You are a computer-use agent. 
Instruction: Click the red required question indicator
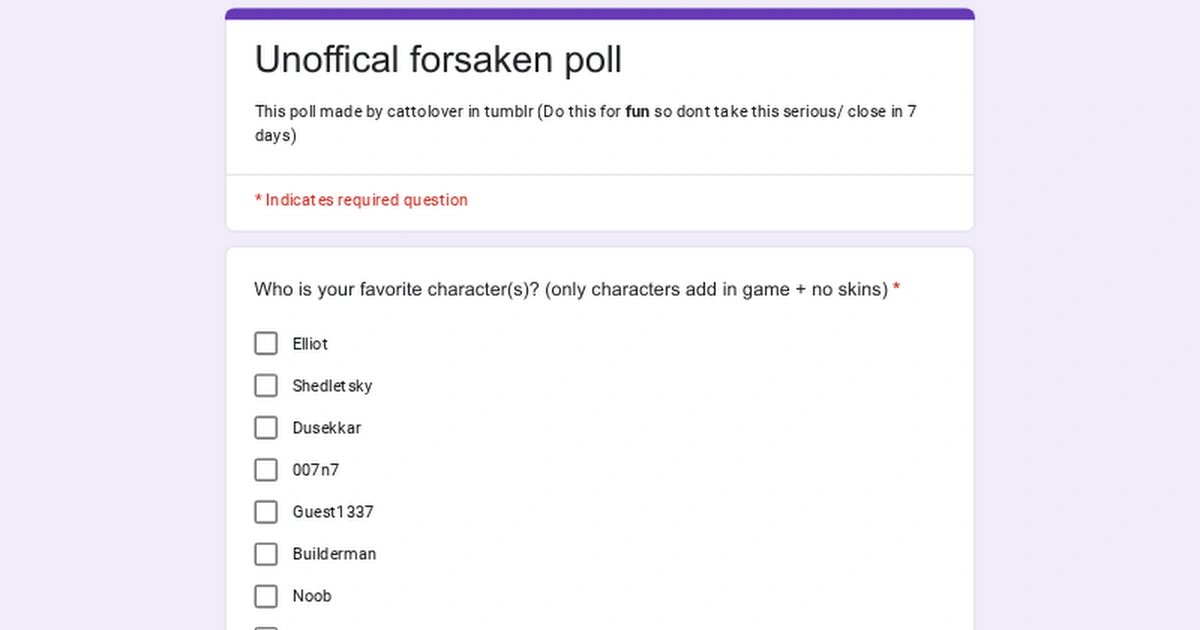point(361,200)
